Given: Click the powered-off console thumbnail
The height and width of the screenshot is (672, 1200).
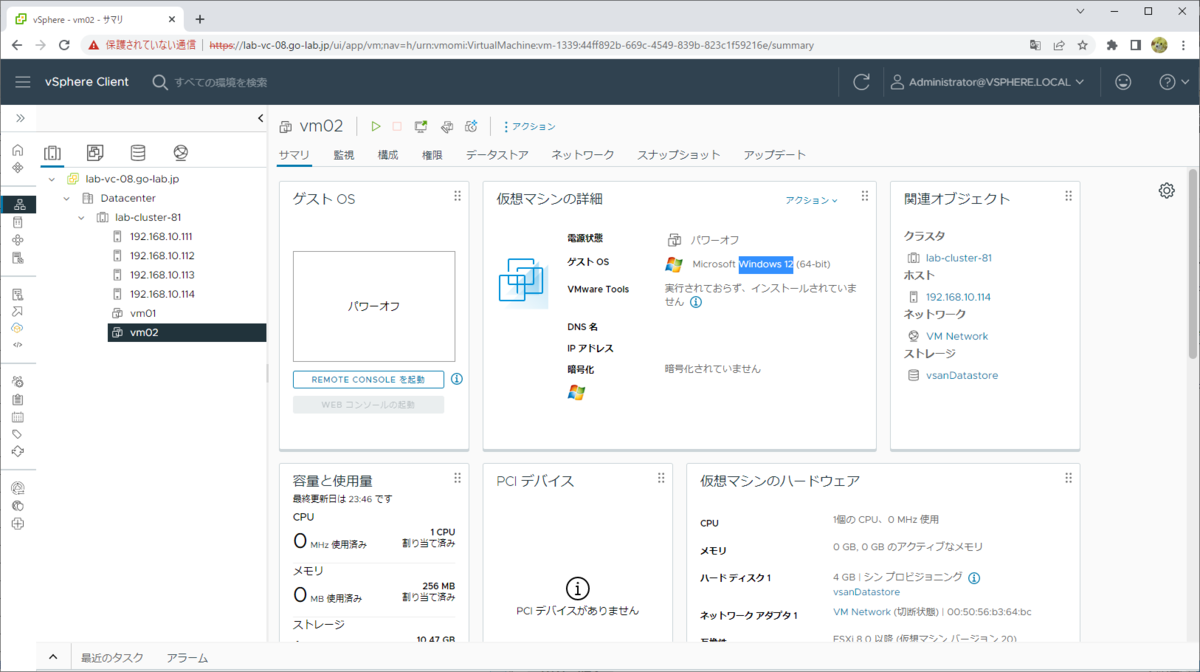Looking at the screenshot, I should tap(374, 306).
